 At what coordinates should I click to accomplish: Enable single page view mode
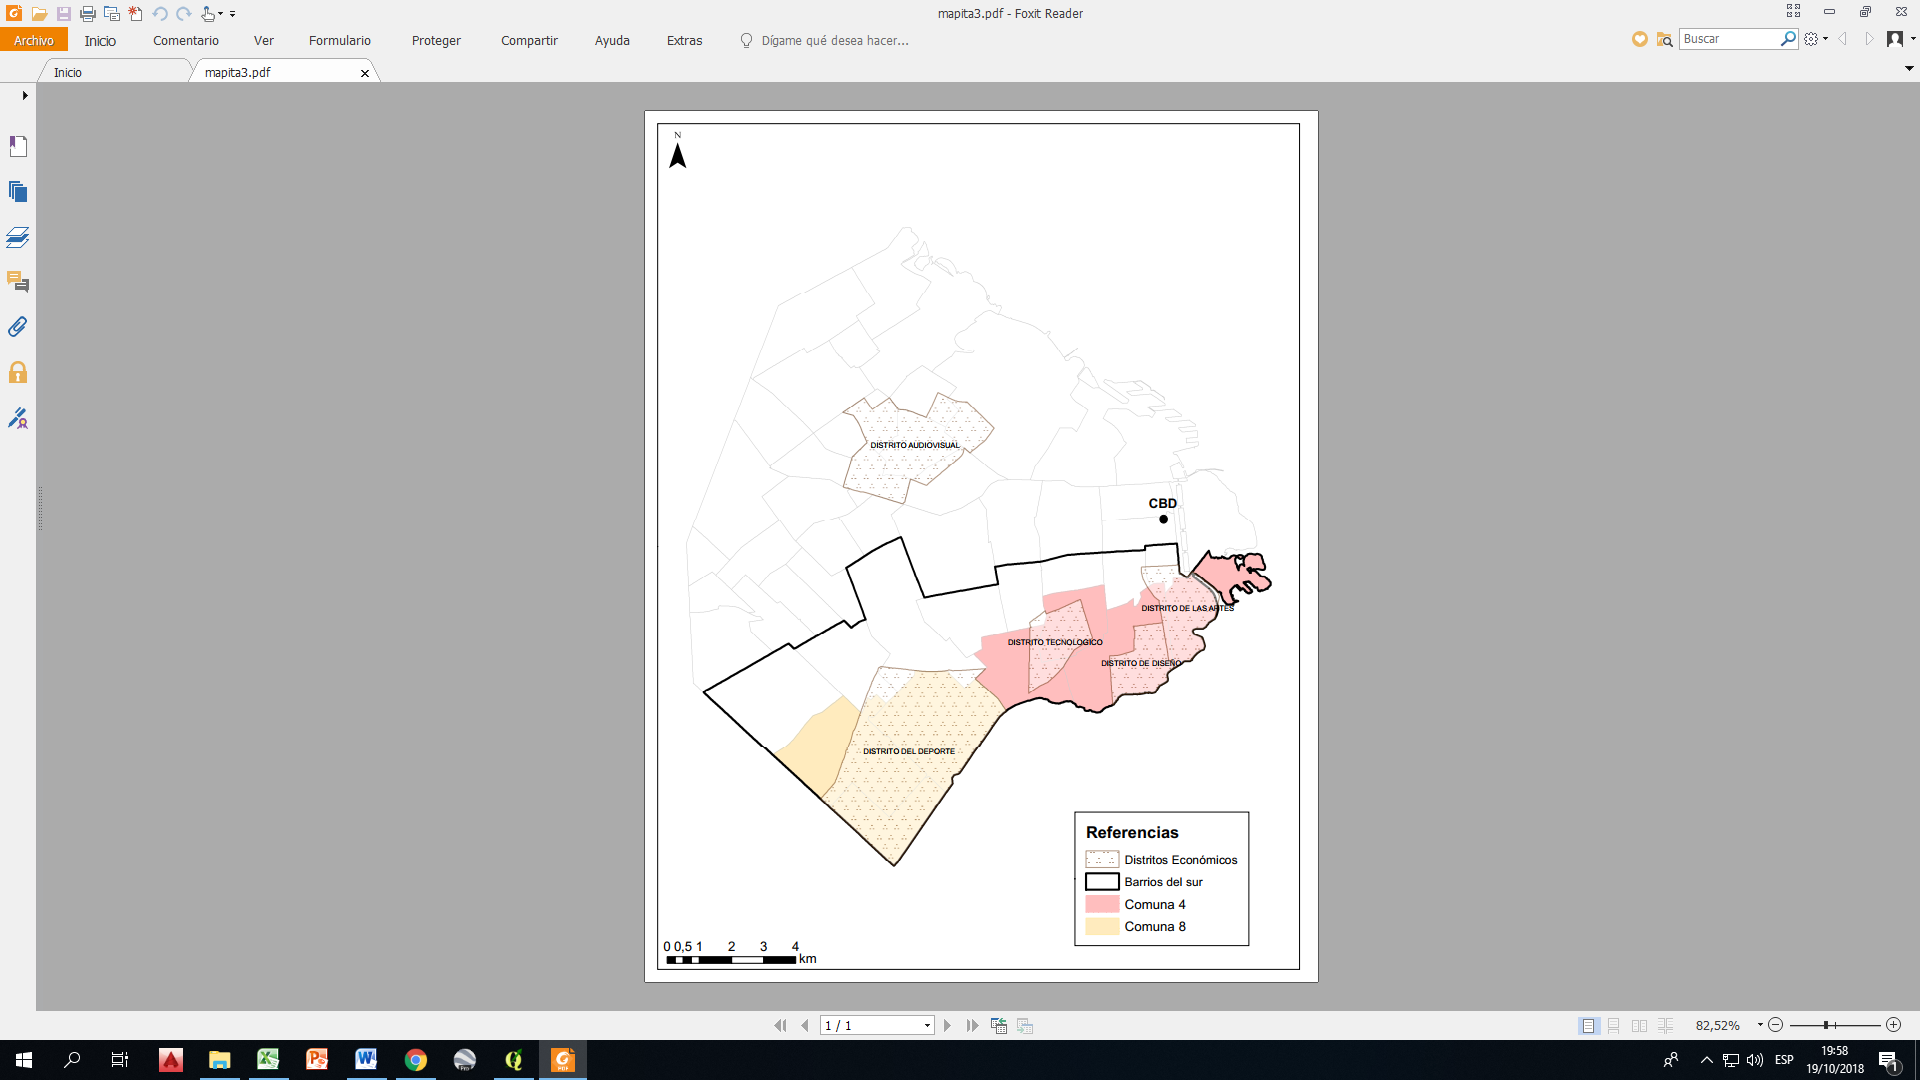point(1588,1026)
